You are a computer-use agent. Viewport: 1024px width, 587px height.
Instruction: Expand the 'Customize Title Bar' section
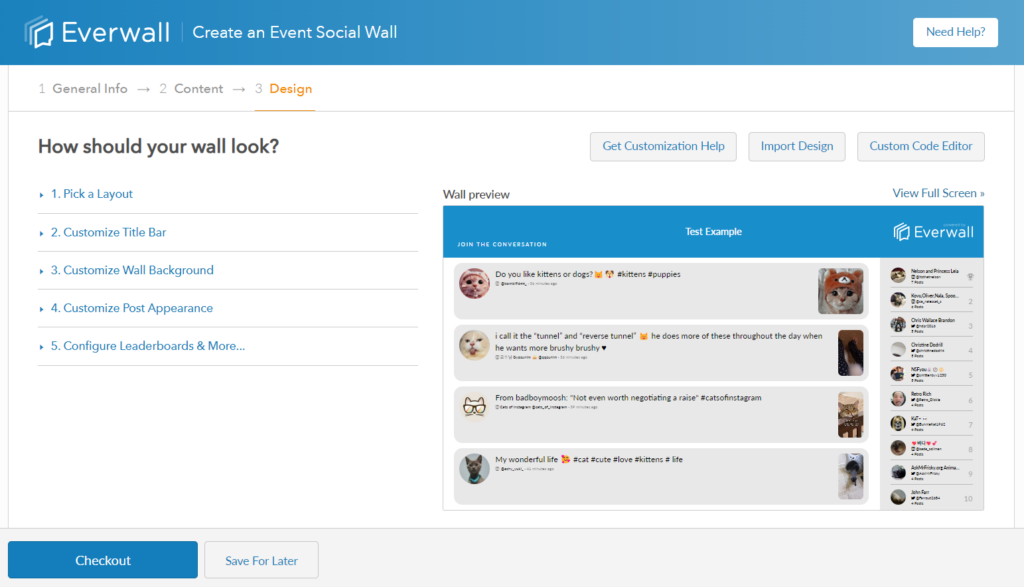click(x=107, y=232)
